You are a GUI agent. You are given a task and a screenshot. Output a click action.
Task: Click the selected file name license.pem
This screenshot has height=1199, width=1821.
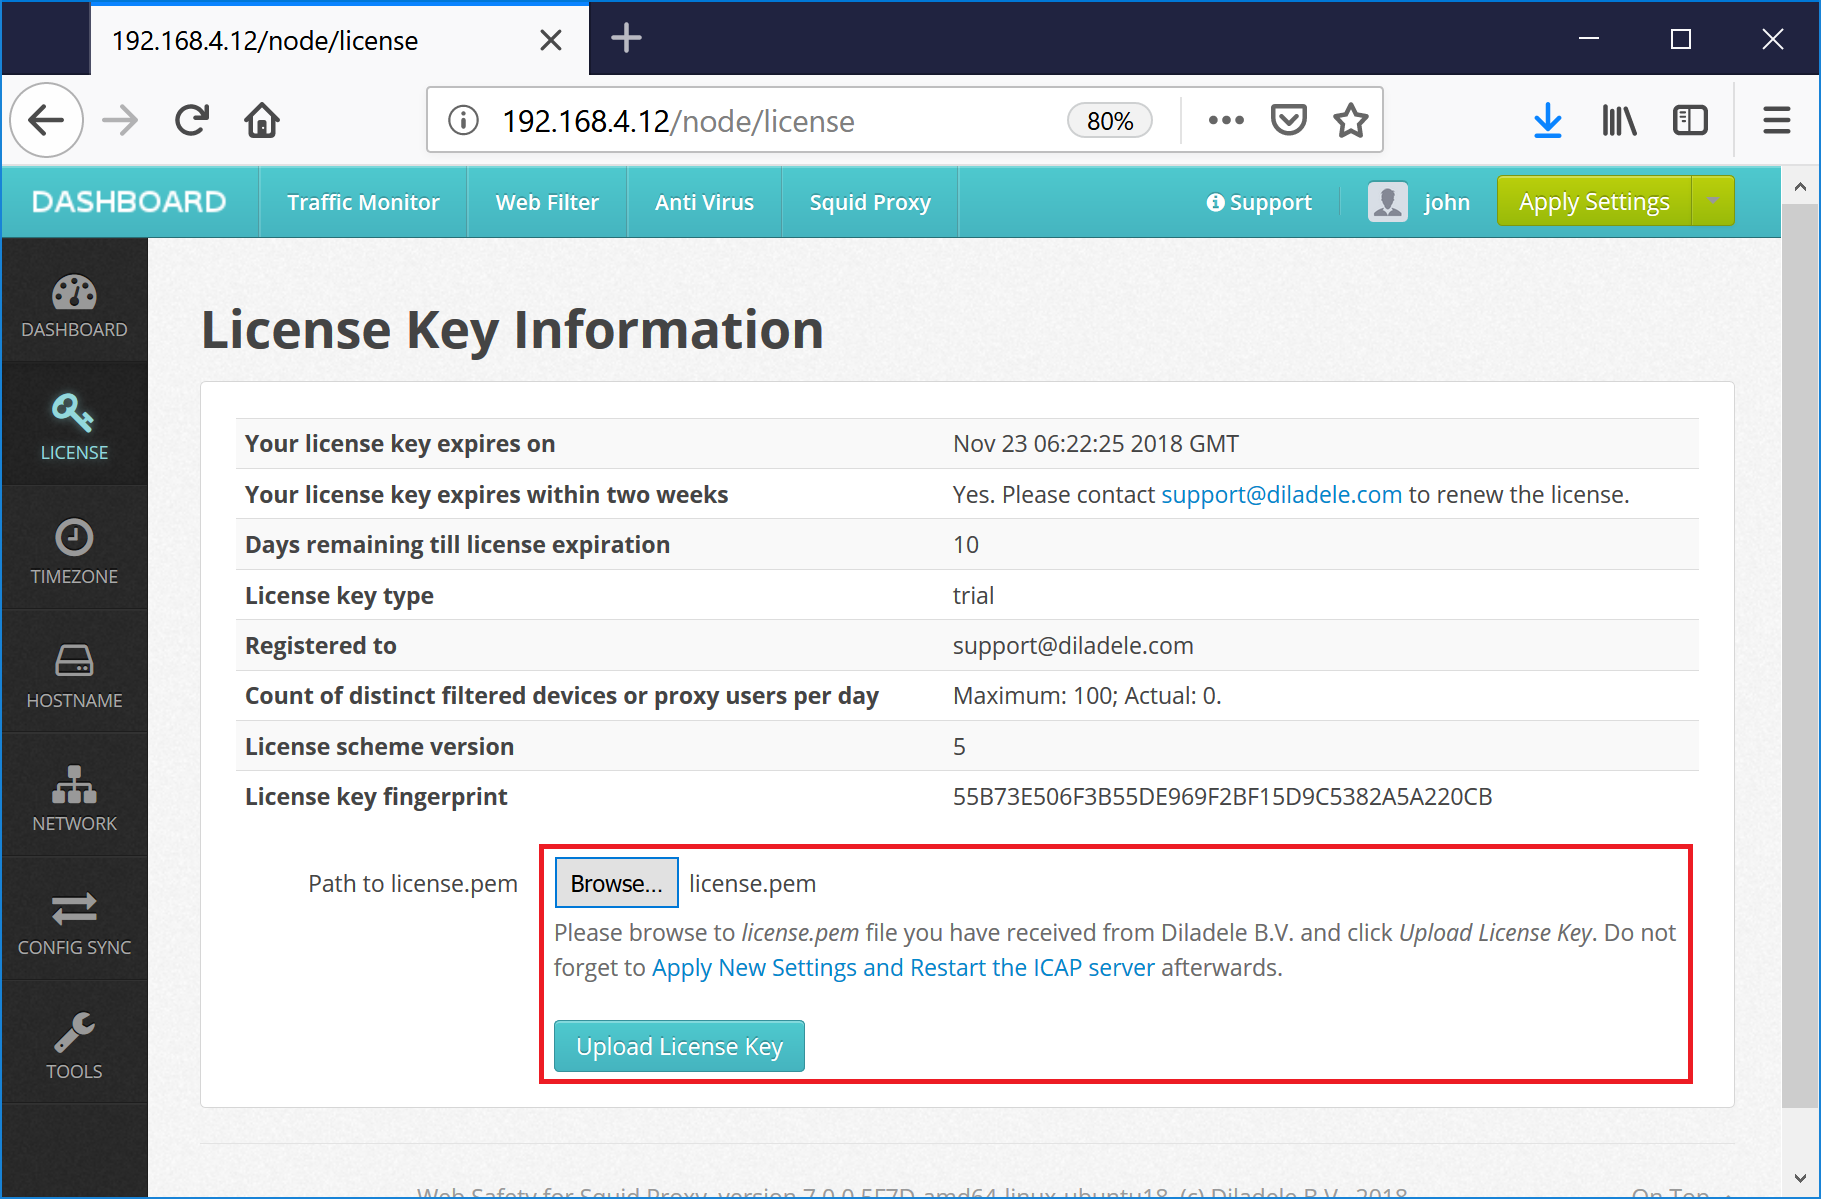click(x=752, y=883)
